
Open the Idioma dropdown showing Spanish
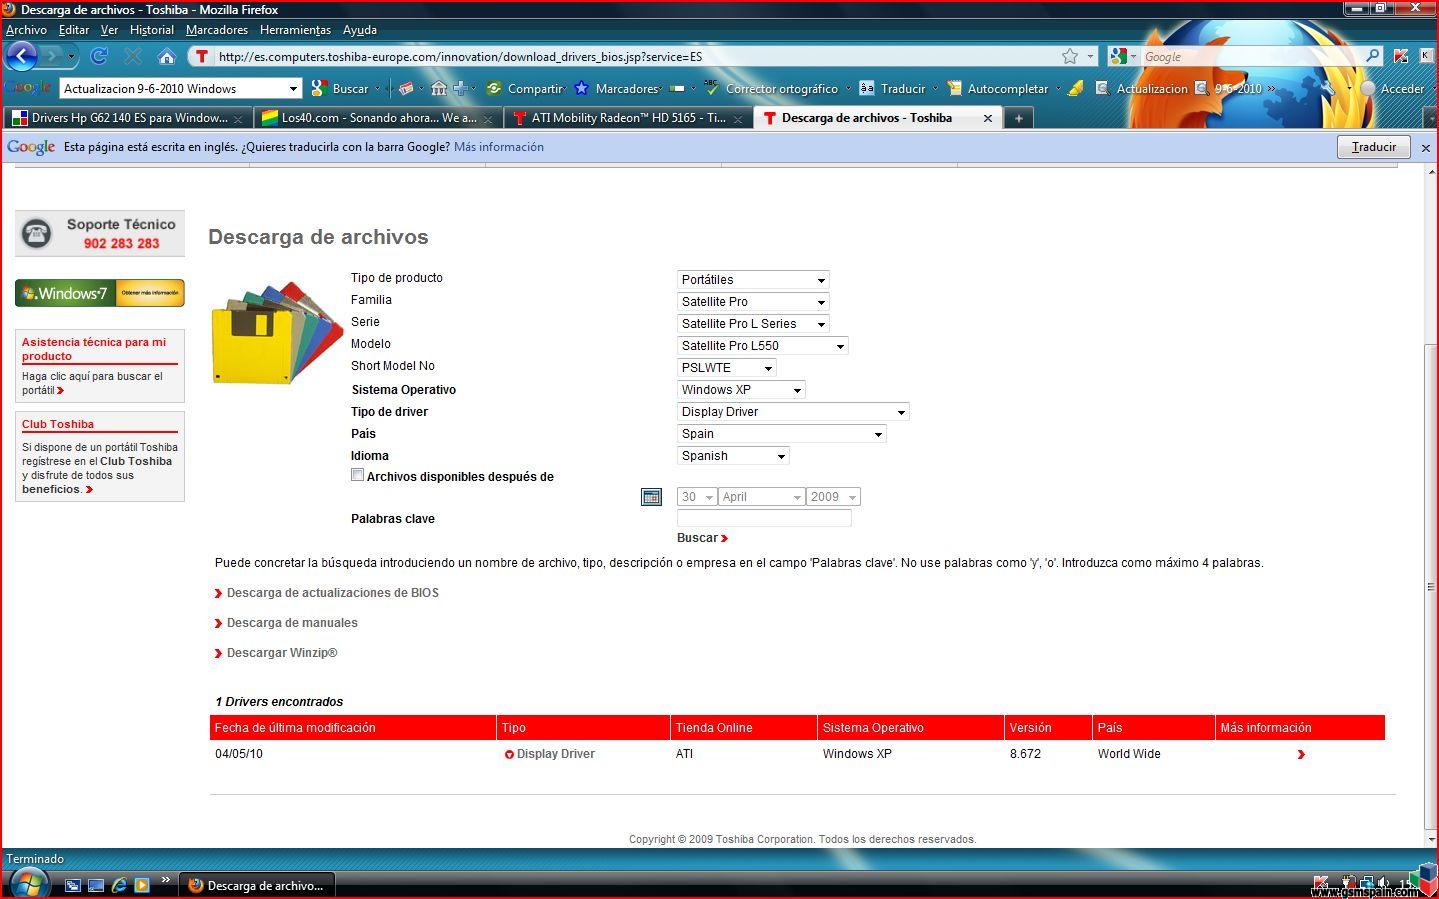click(734, 456)
